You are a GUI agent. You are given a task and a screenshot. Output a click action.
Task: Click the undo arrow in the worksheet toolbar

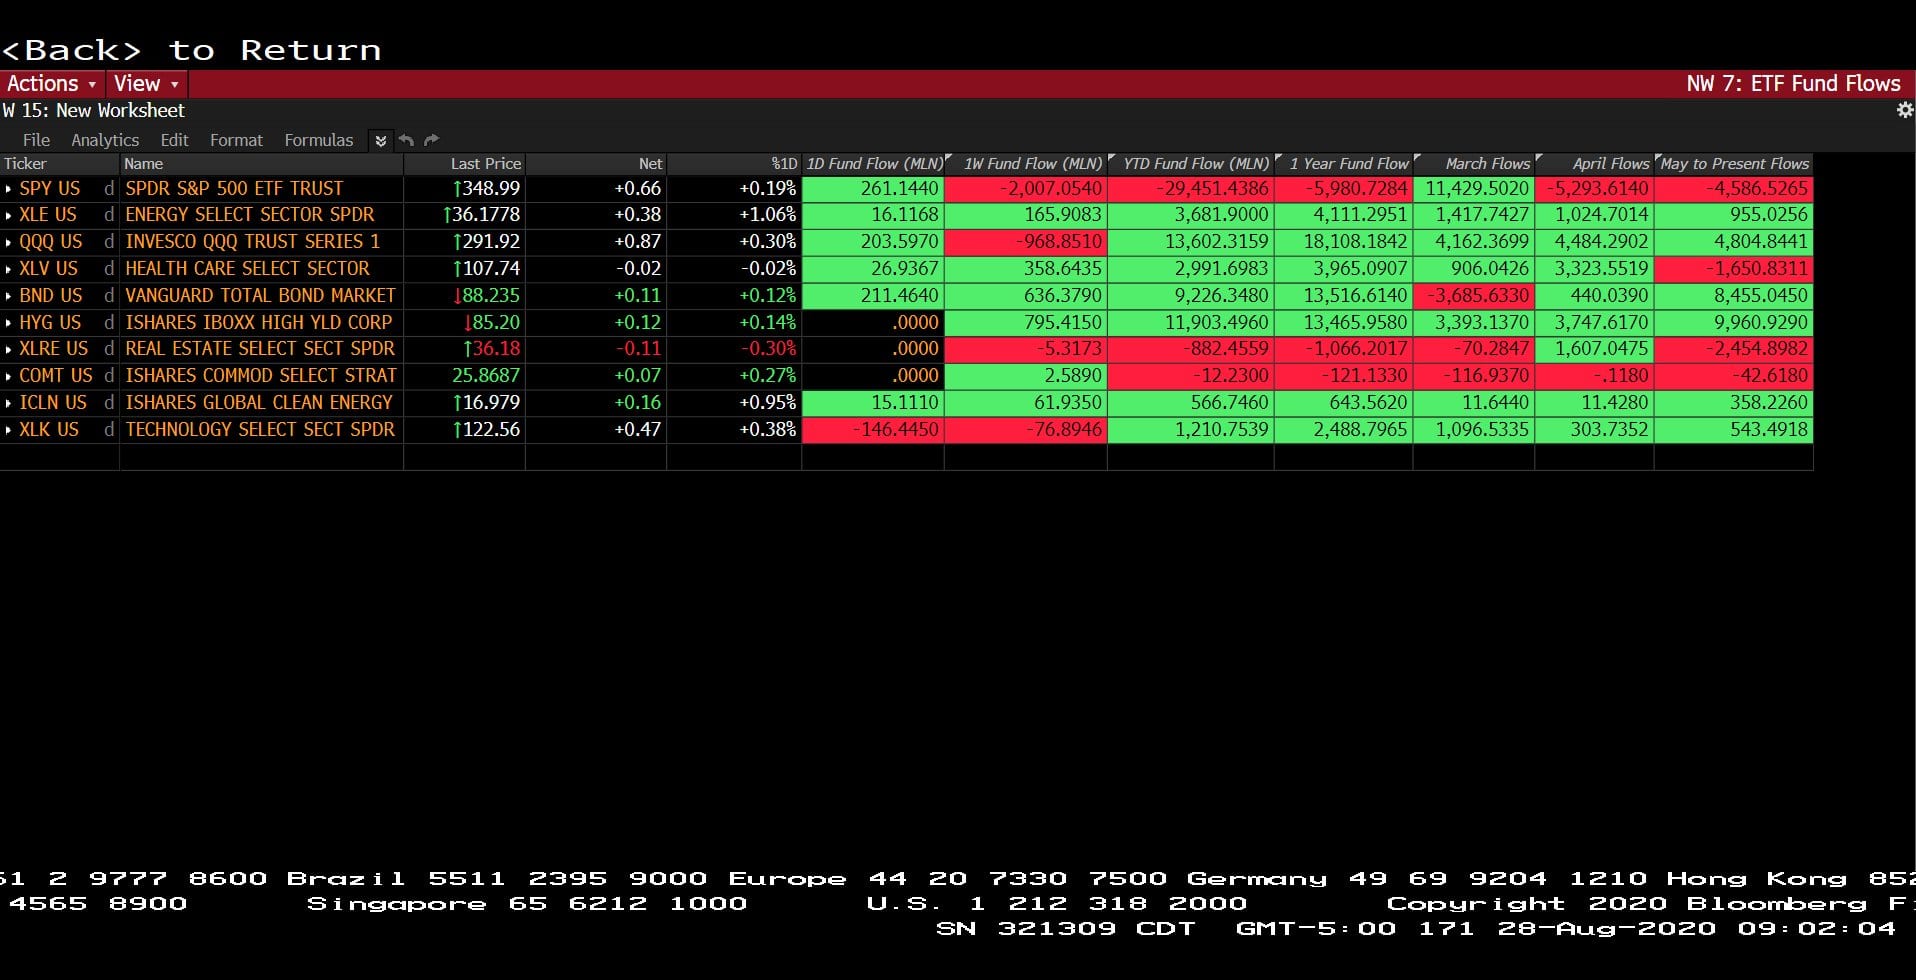(406, 140)
